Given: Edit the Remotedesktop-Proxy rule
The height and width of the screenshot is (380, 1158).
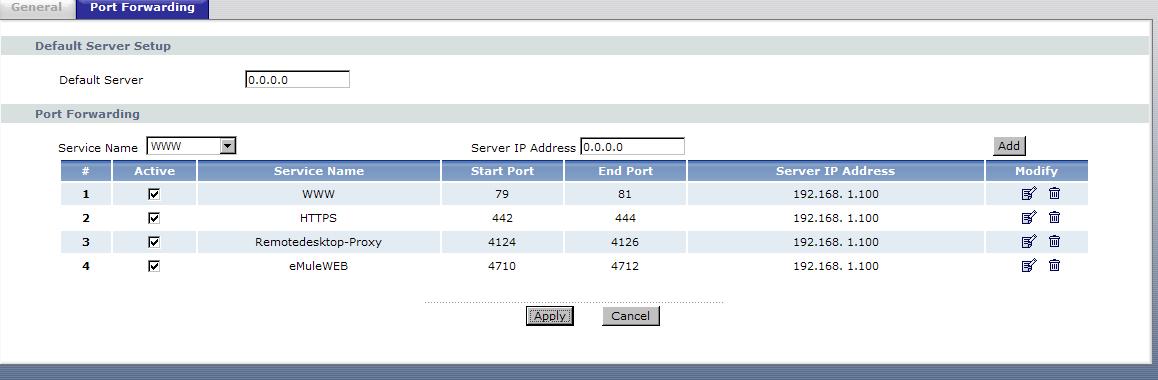Looking at the screenshot, I should [1029, 241].
